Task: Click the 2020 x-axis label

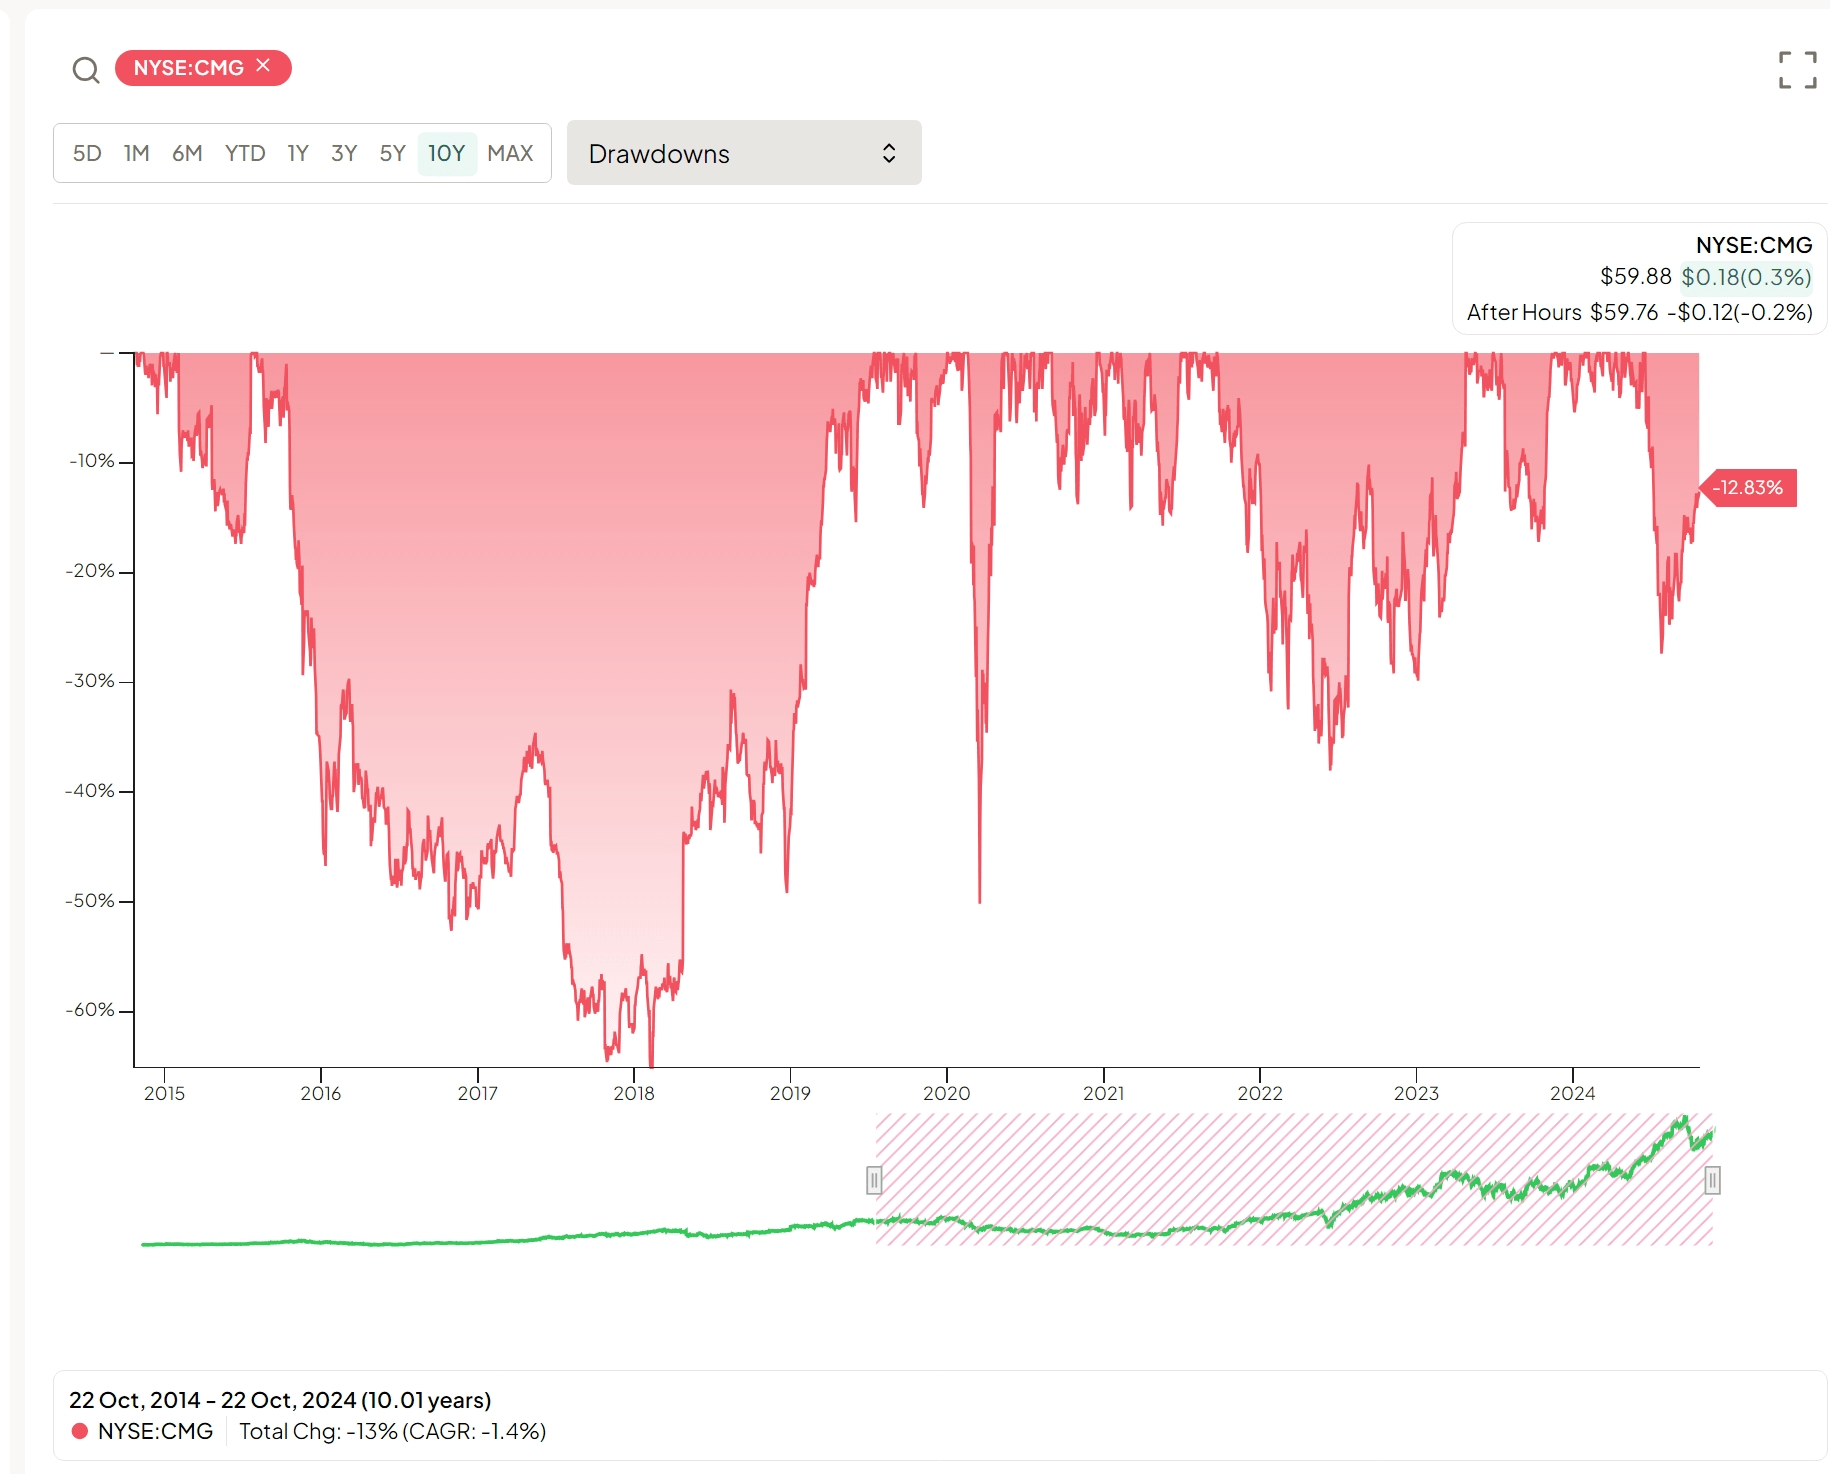Action: point(947,1093)
